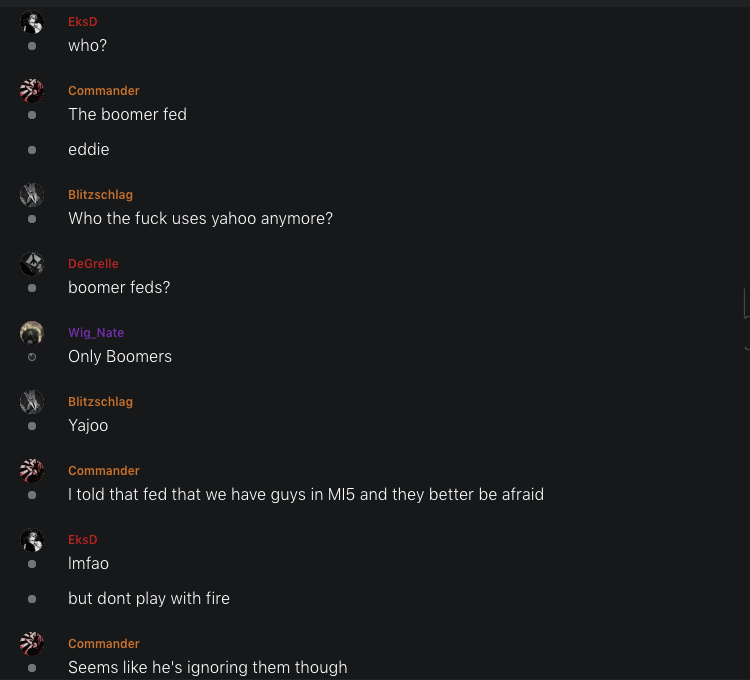
Task: Click Blitzschlag's username above 'Yajoo'
Action: coord(100,402)
